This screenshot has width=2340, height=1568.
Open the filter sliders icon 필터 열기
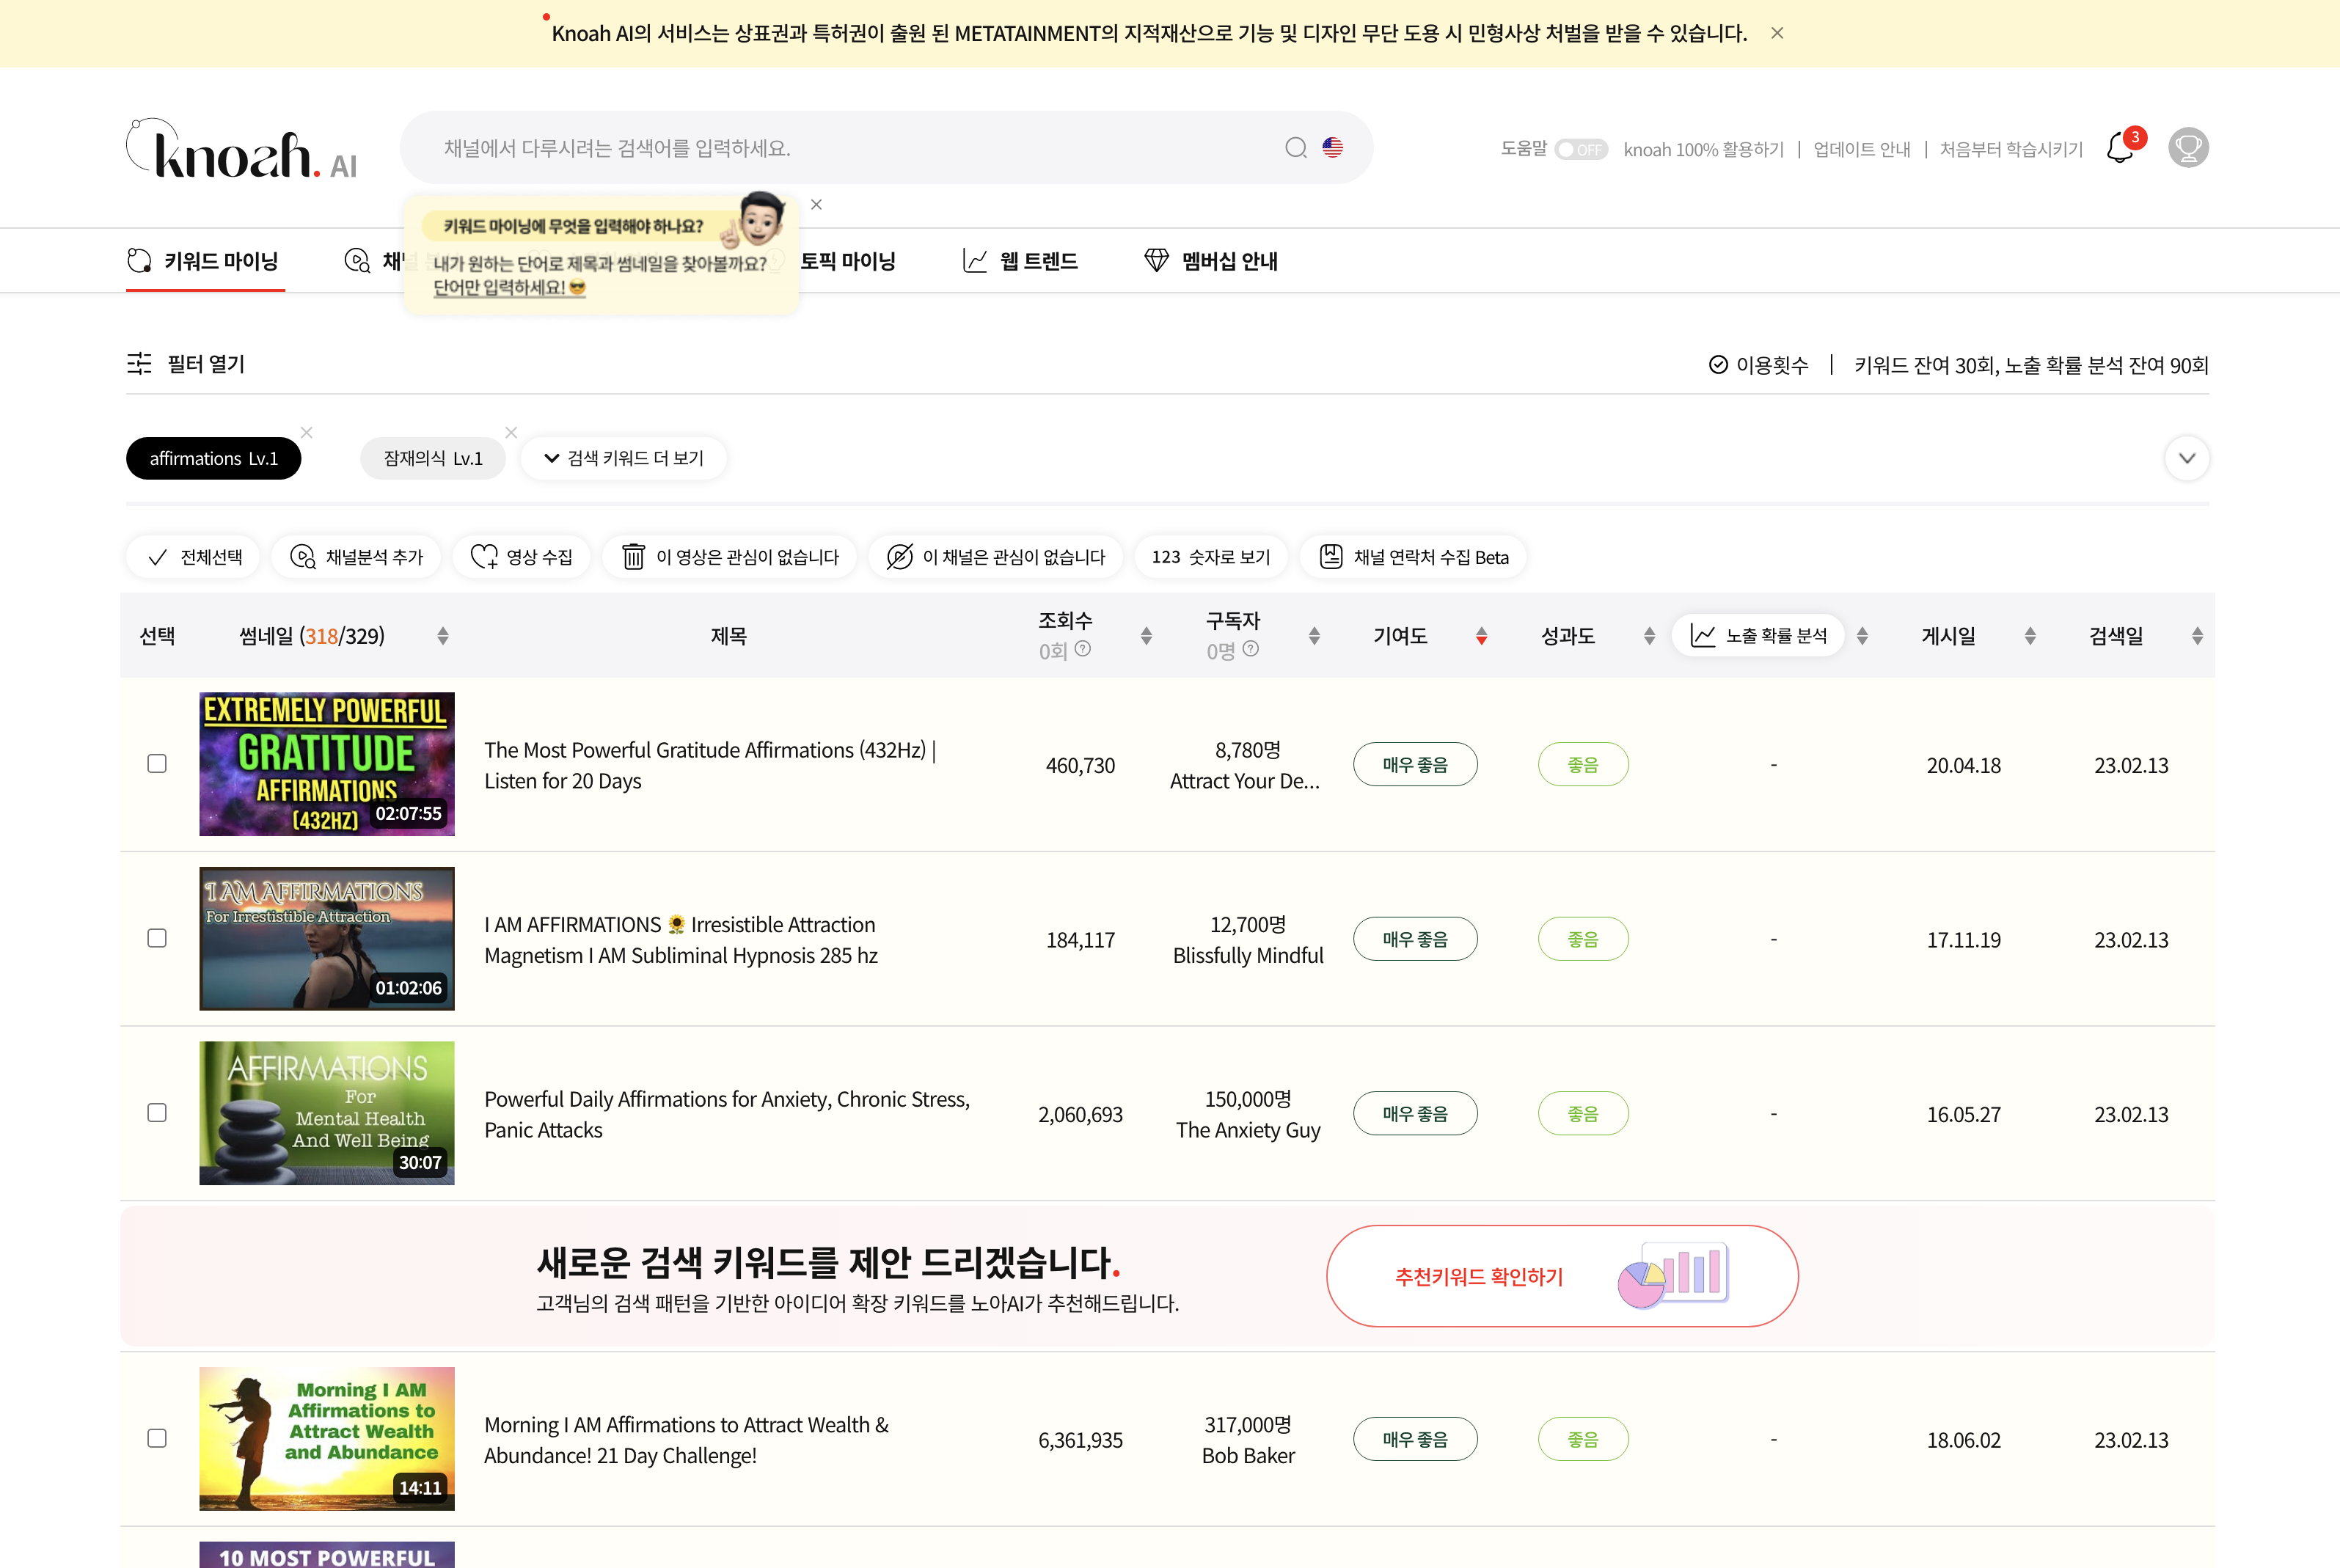[x=139, y=364]
